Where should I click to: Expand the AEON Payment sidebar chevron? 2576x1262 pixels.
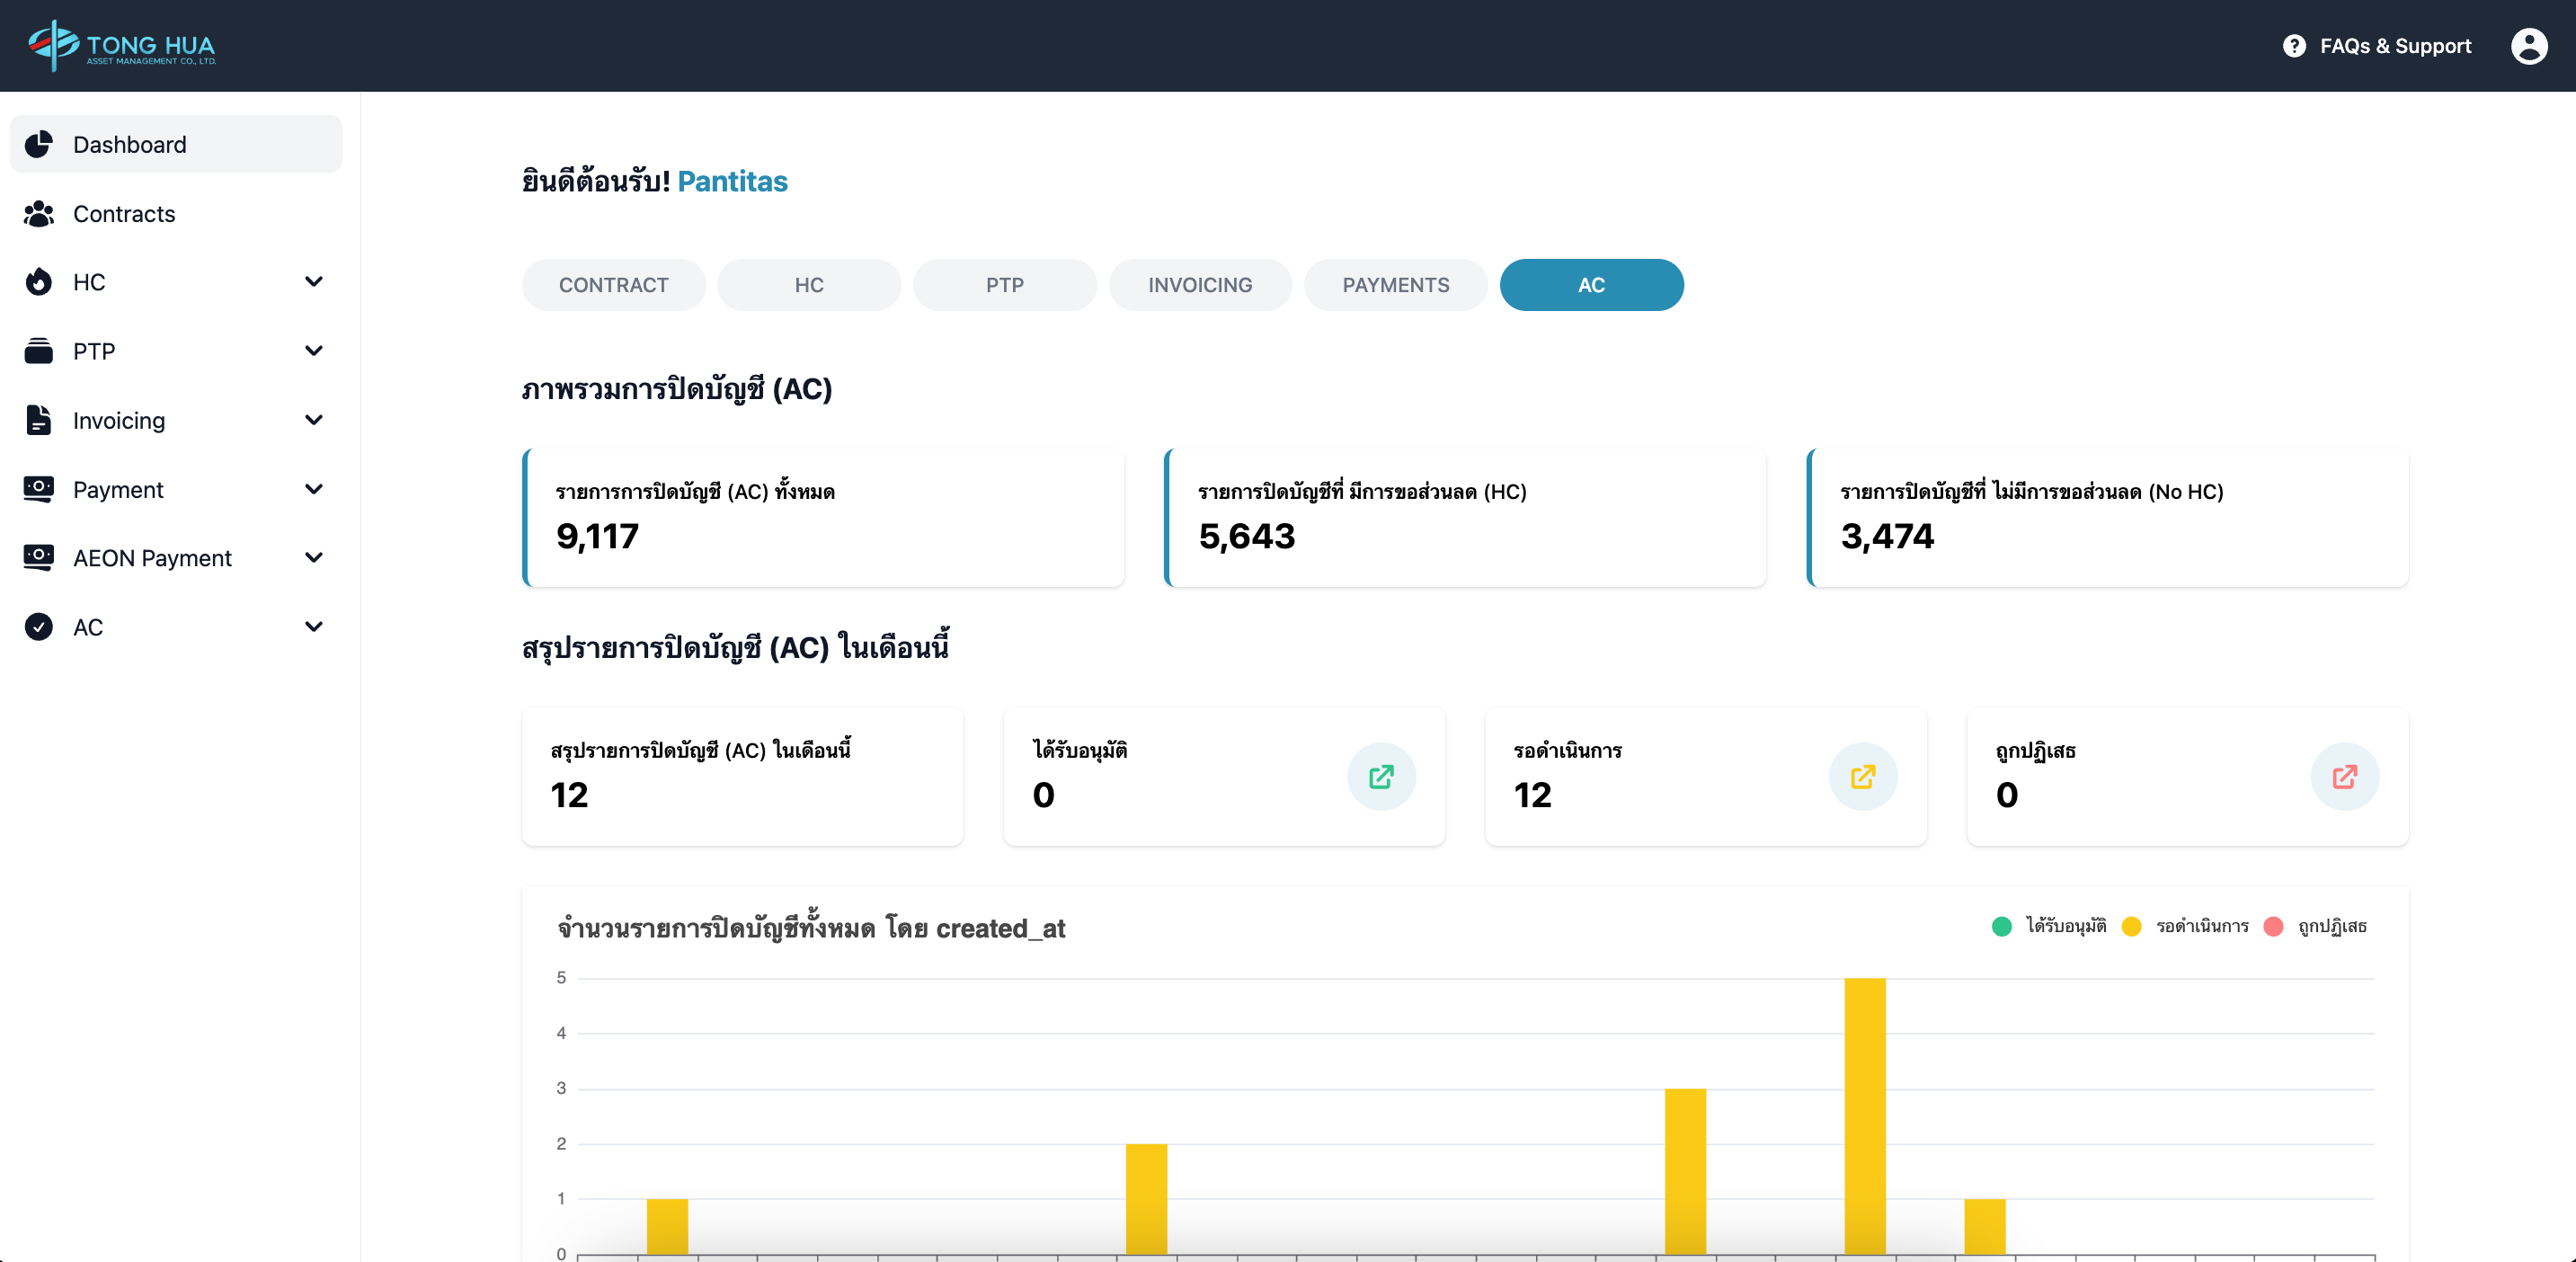[x=313, y=558]
